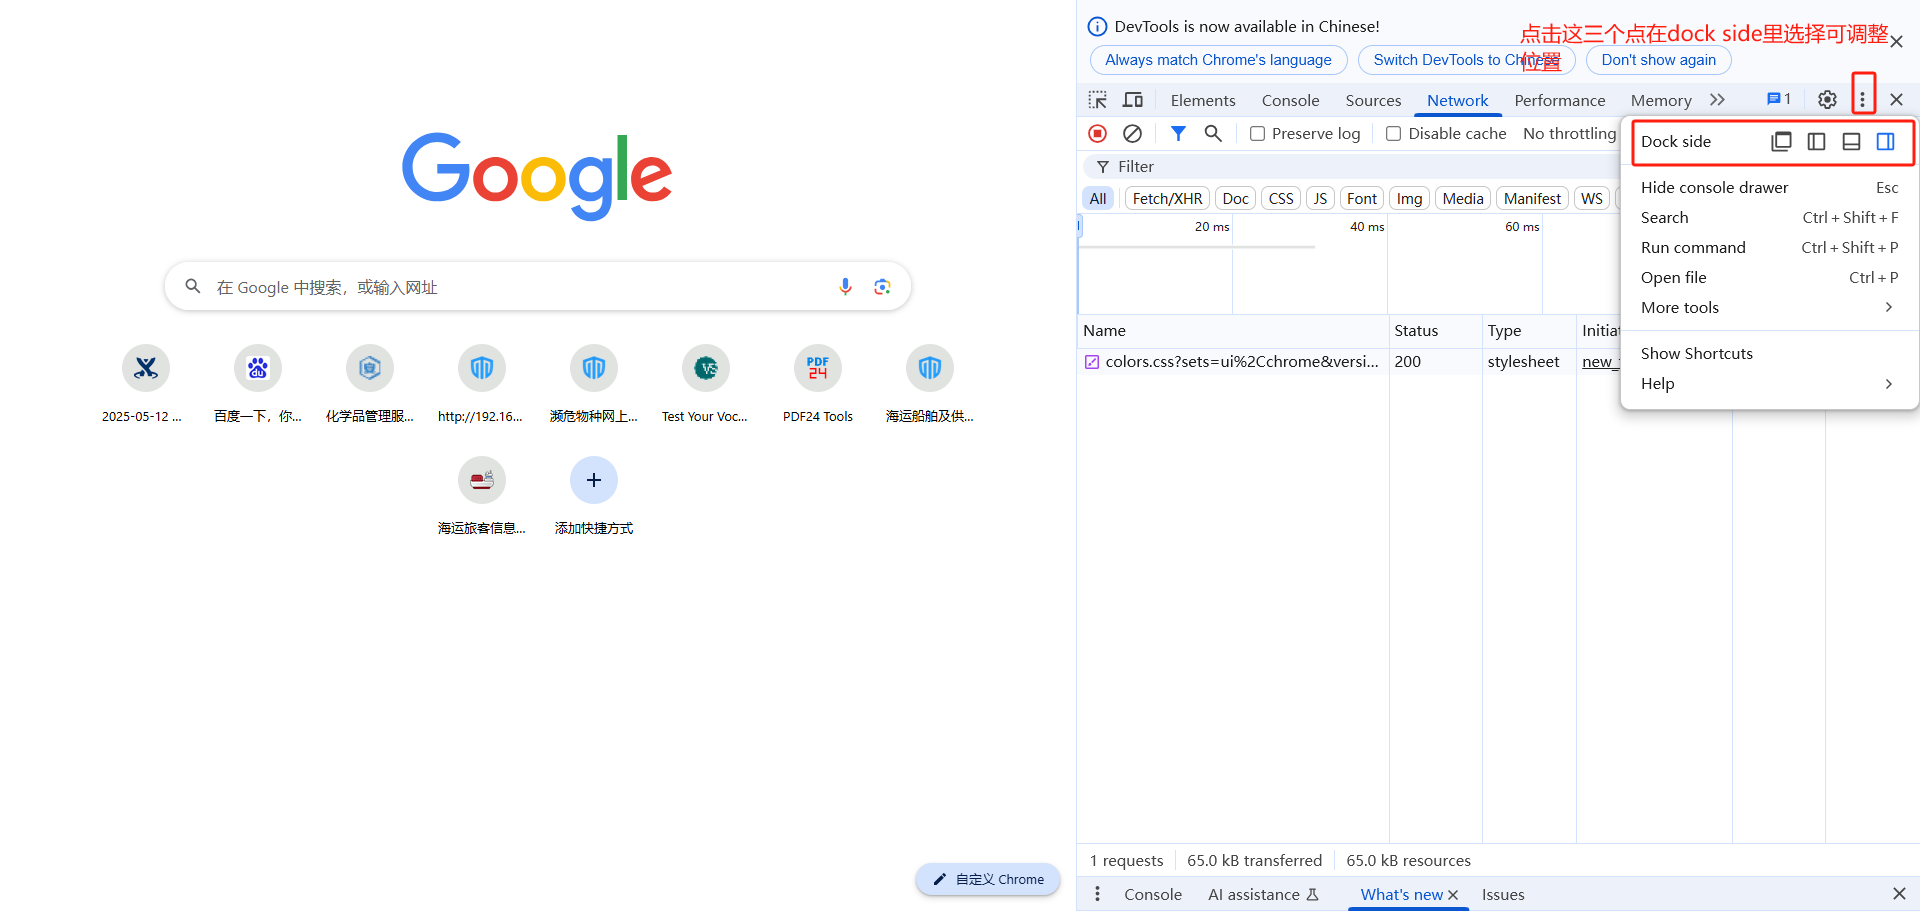Close the What's new drawer tab
Screen dimensions: 1920x911
click(1453, 895)
